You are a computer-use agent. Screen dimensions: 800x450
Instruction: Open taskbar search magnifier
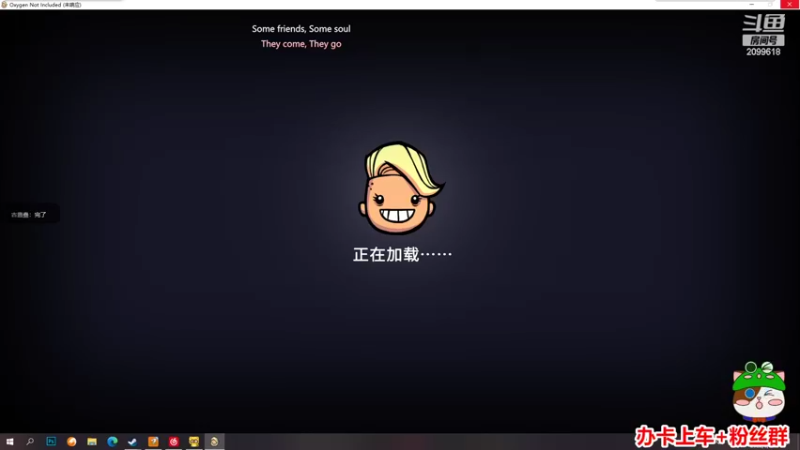(x=30, y=441)
